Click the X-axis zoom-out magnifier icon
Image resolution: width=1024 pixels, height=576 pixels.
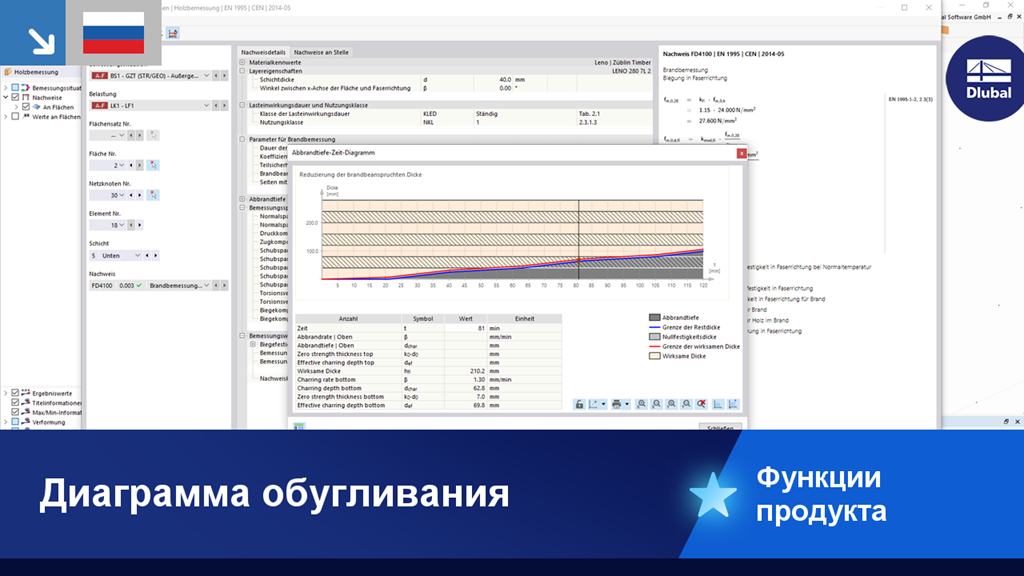[656, 404]
